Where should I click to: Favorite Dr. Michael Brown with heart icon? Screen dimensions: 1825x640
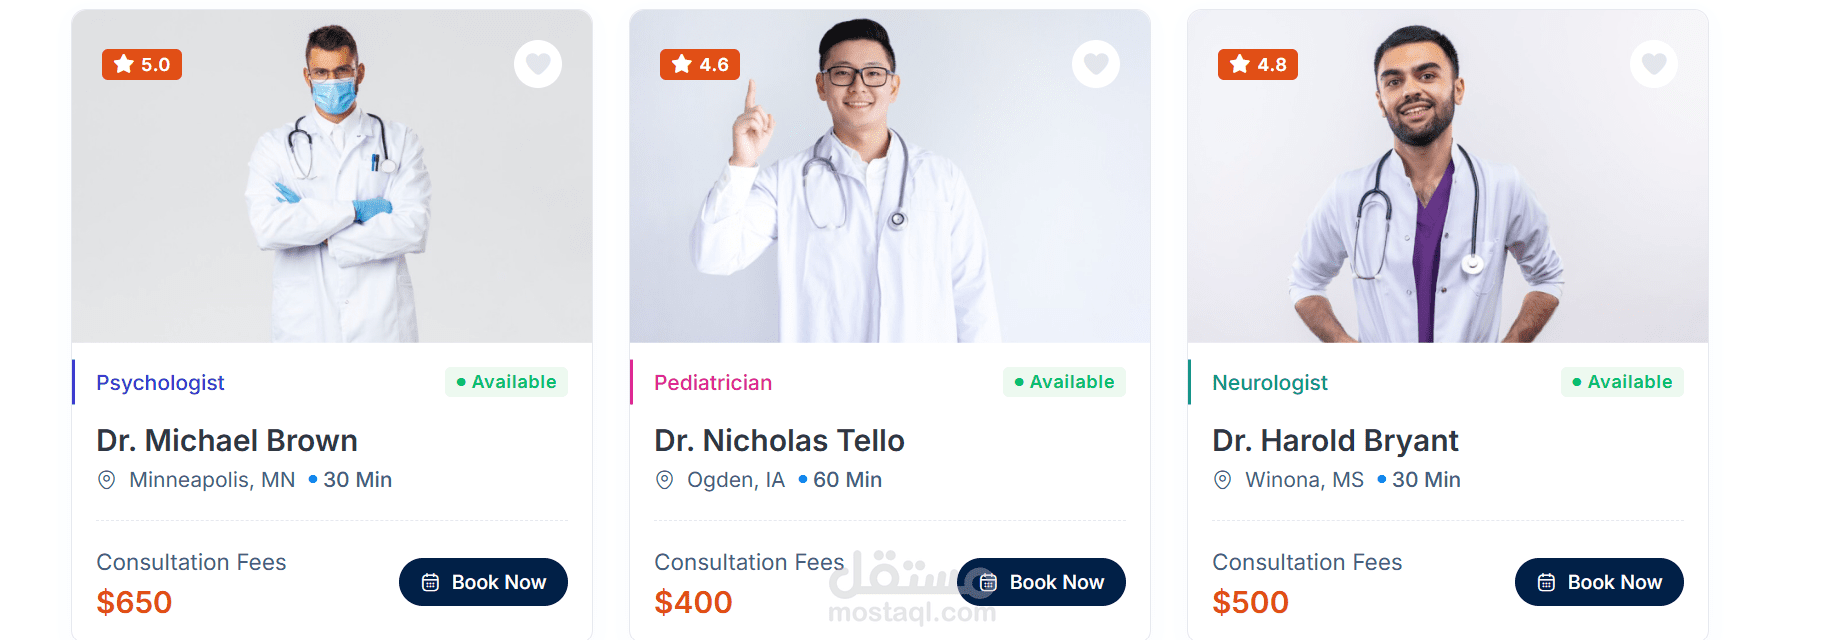coord(538,64)
